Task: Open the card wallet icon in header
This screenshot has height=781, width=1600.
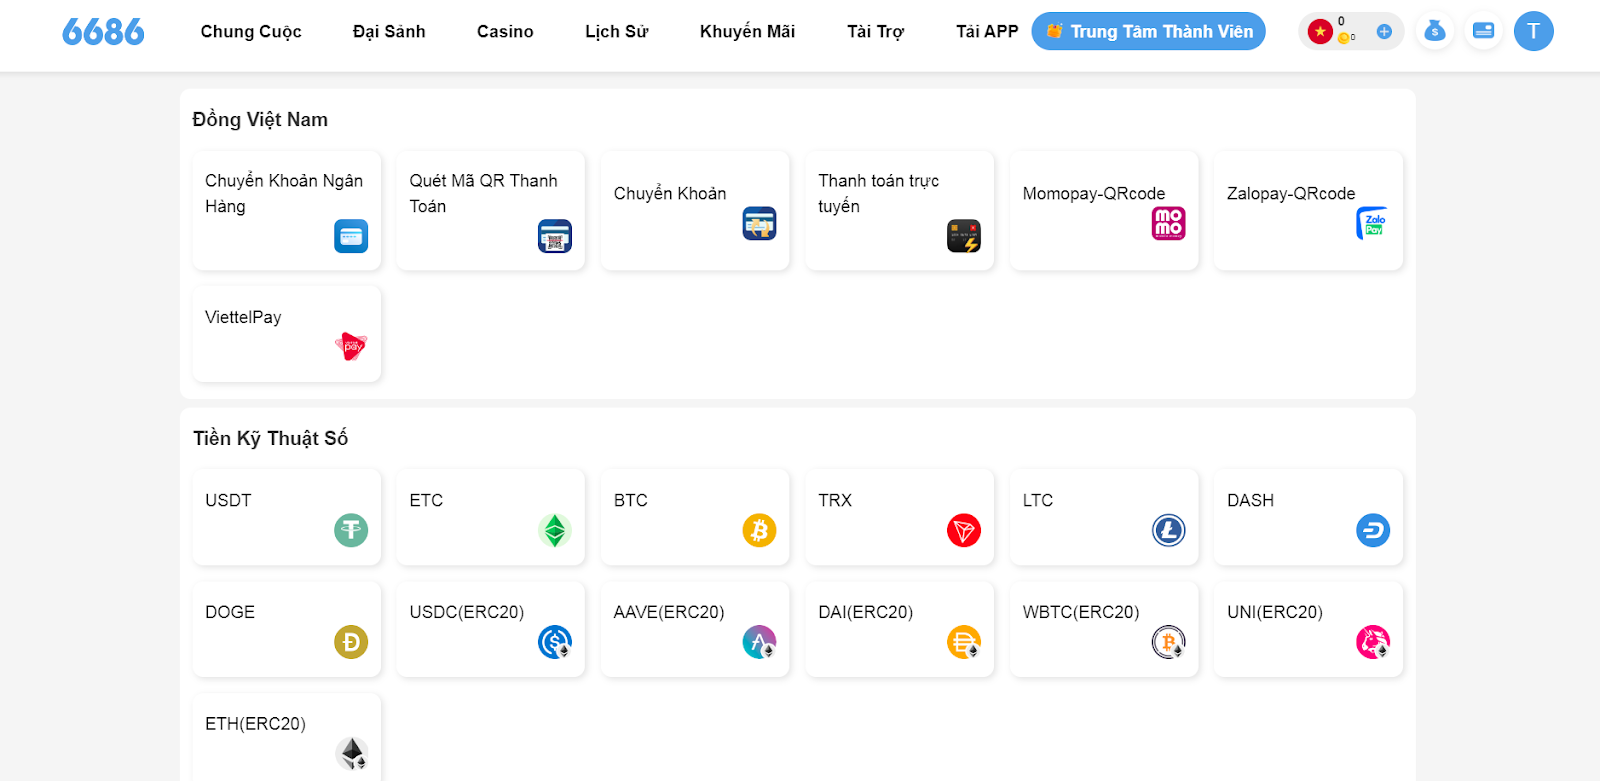Action: tap(1484, 31)
